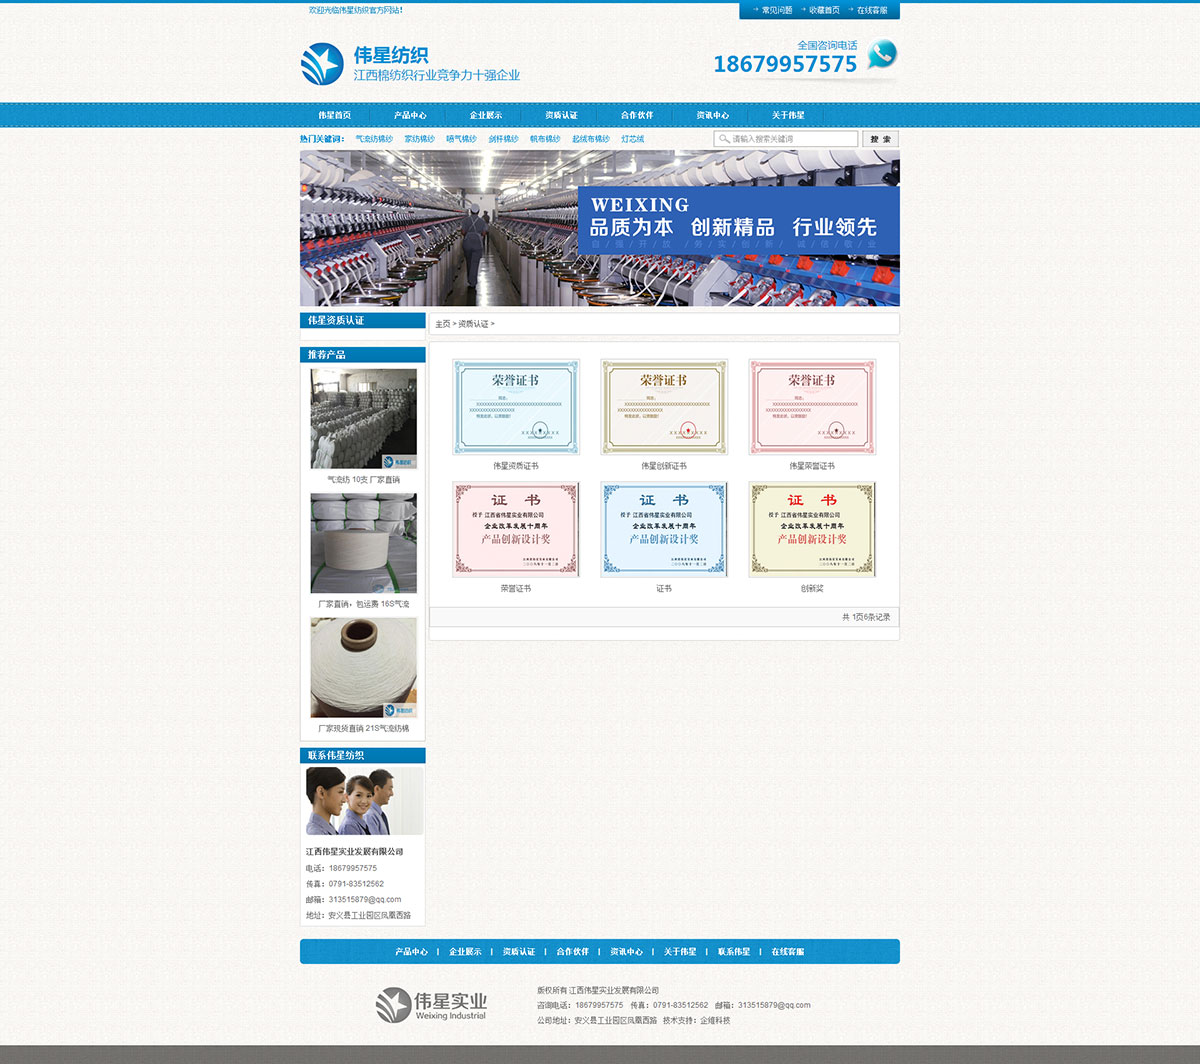Click the search keyword input field
The width and height of the screenshot is (1200, 1064).
792,139
